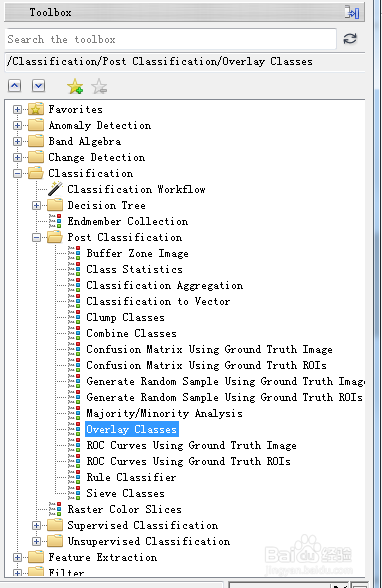Select ROC Curves Using Ground Truth ROIs
Image resolution: width=382 pixels, height=588 pixels.
click(x=189, y=461)
